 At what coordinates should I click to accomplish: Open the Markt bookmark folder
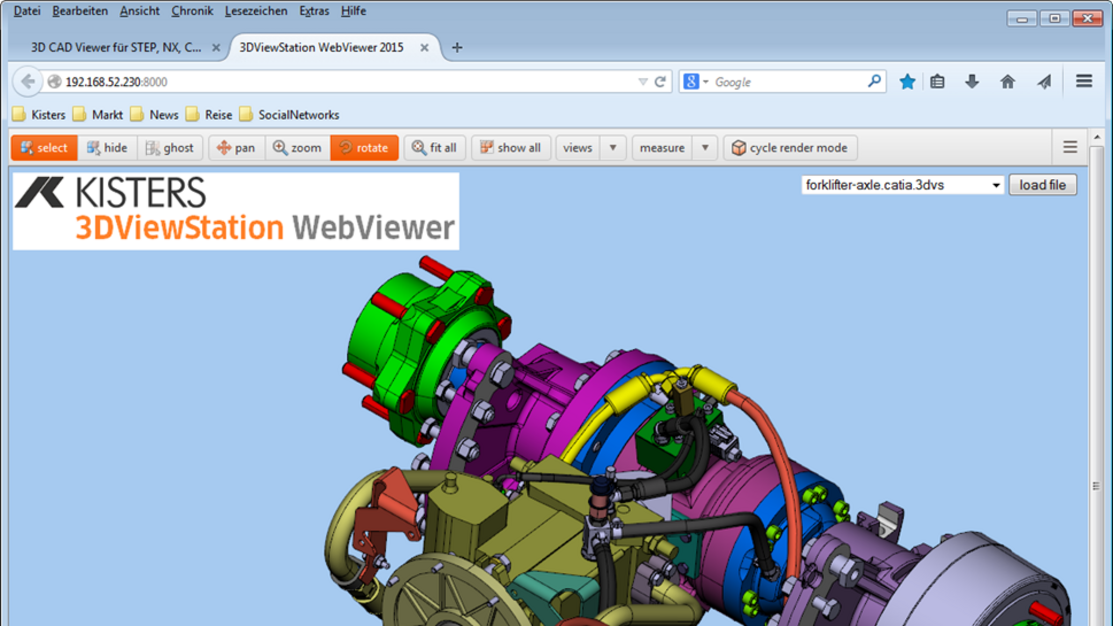98,114
